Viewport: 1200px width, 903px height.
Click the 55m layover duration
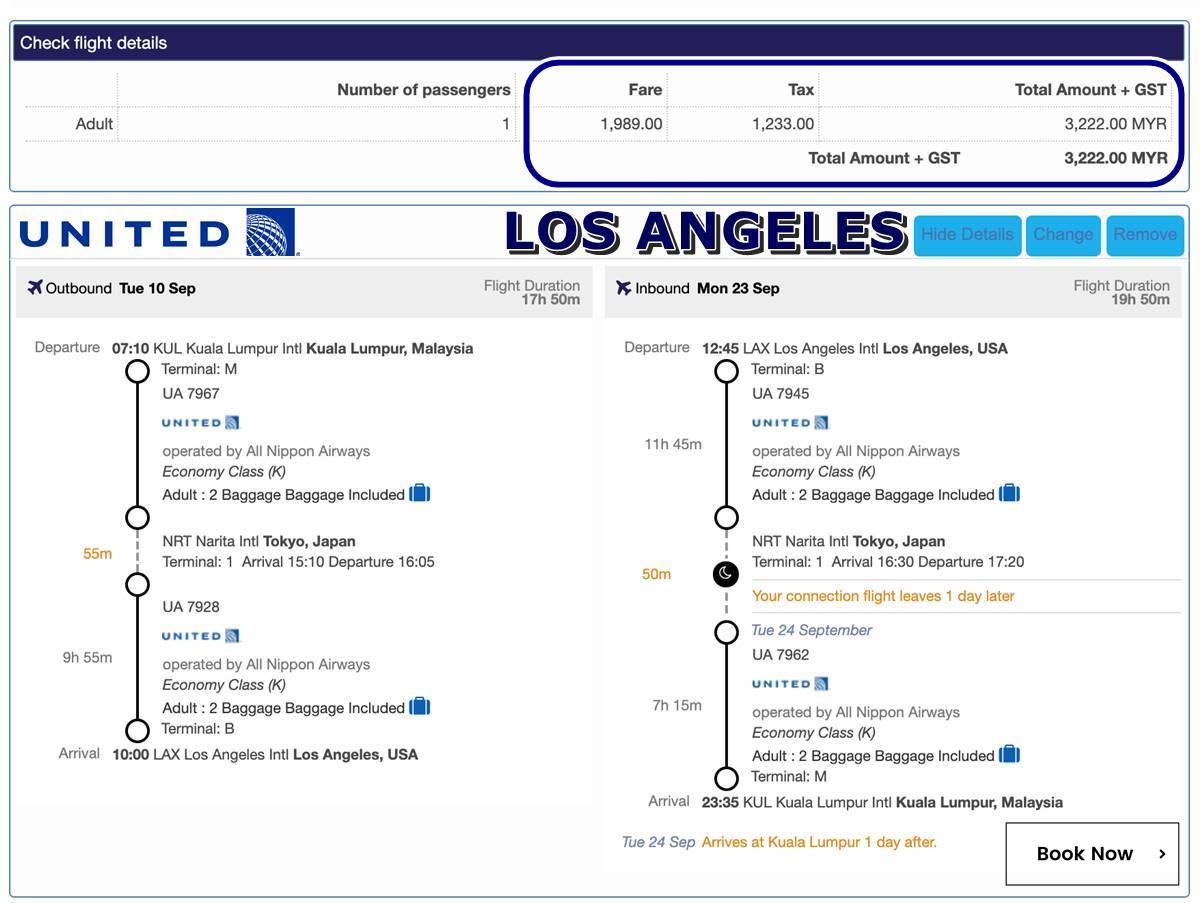pos(98,554)
